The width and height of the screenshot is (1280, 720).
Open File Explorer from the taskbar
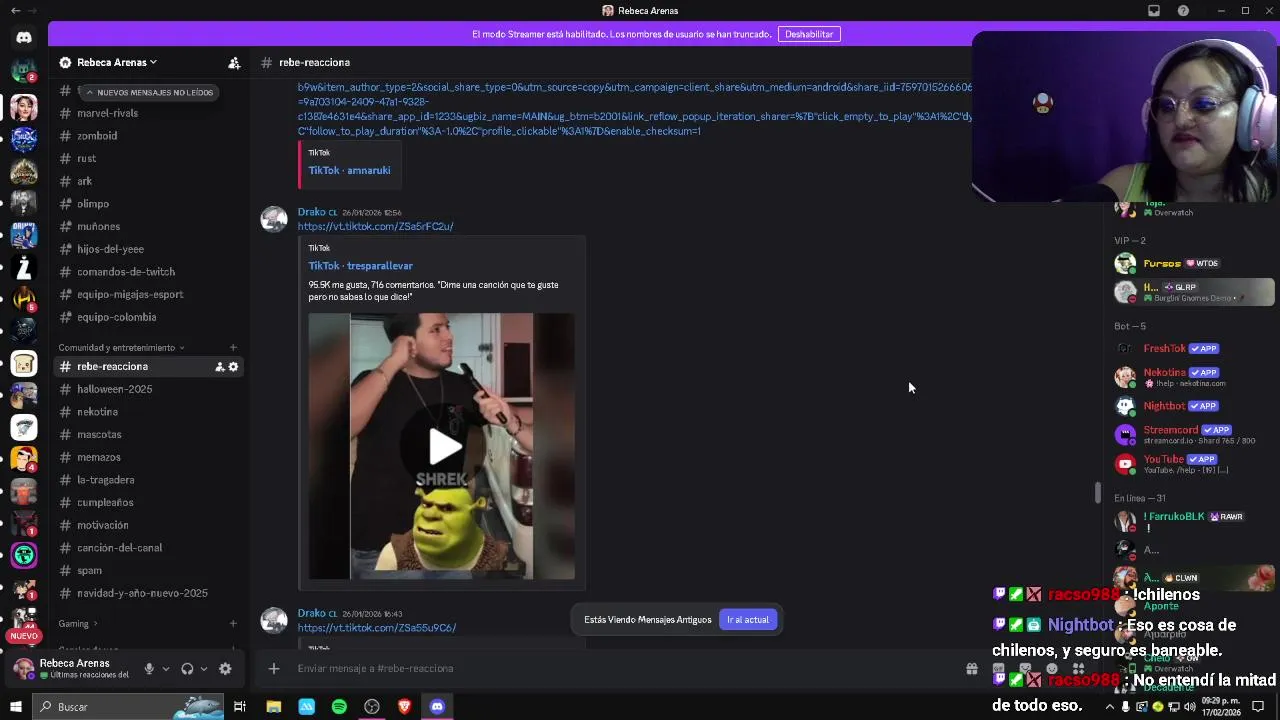274,707
